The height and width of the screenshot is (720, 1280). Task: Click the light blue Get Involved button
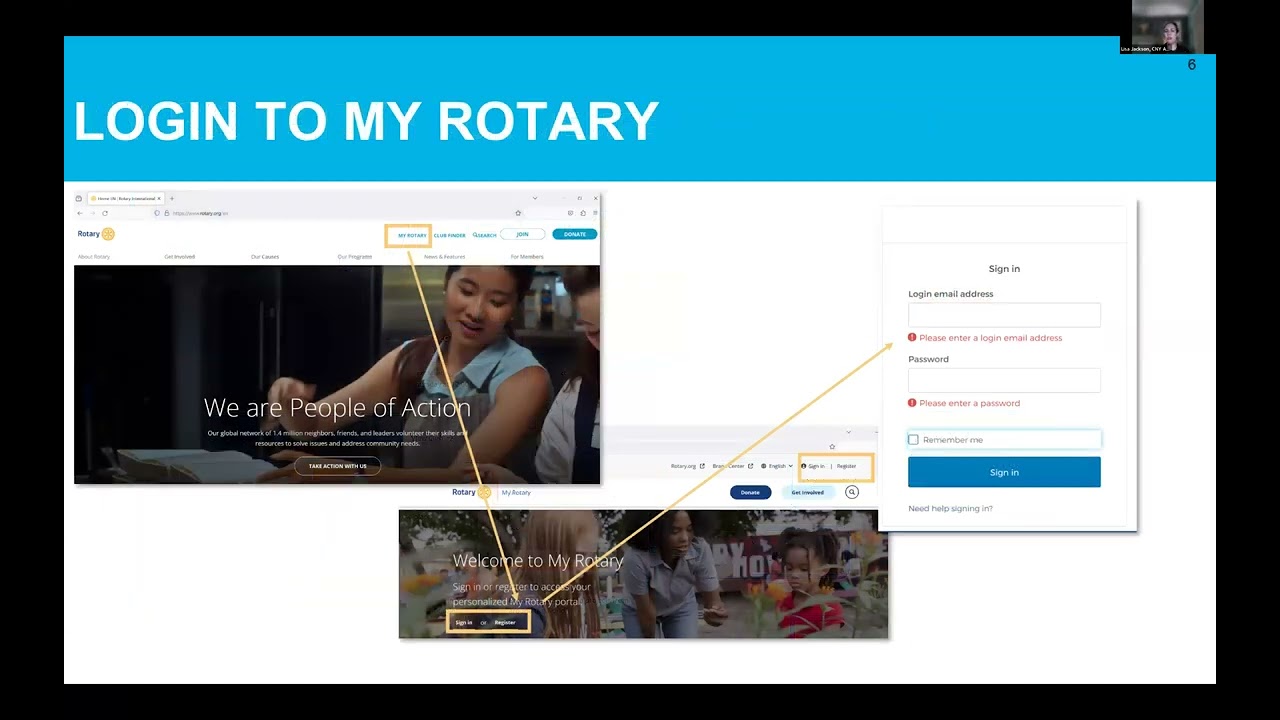(x=808, y=492)
